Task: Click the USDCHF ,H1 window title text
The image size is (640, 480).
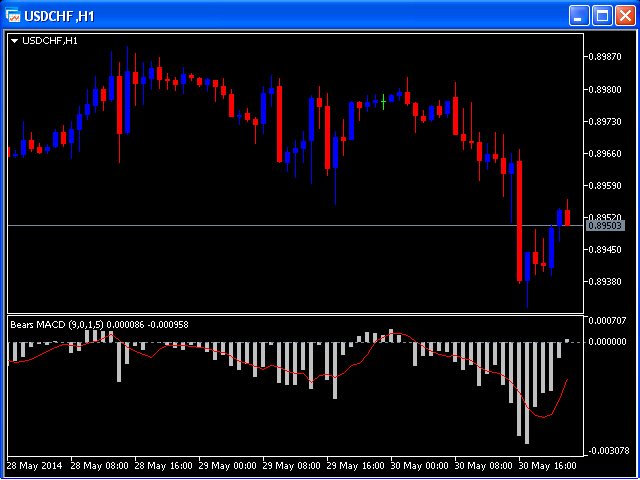Action: click(60, 16)
